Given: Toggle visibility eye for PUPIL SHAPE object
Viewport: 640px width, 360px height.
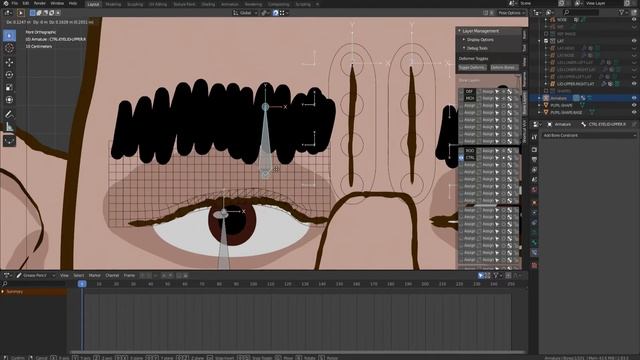Looking at the screenshot, I should tap(634, 105).
